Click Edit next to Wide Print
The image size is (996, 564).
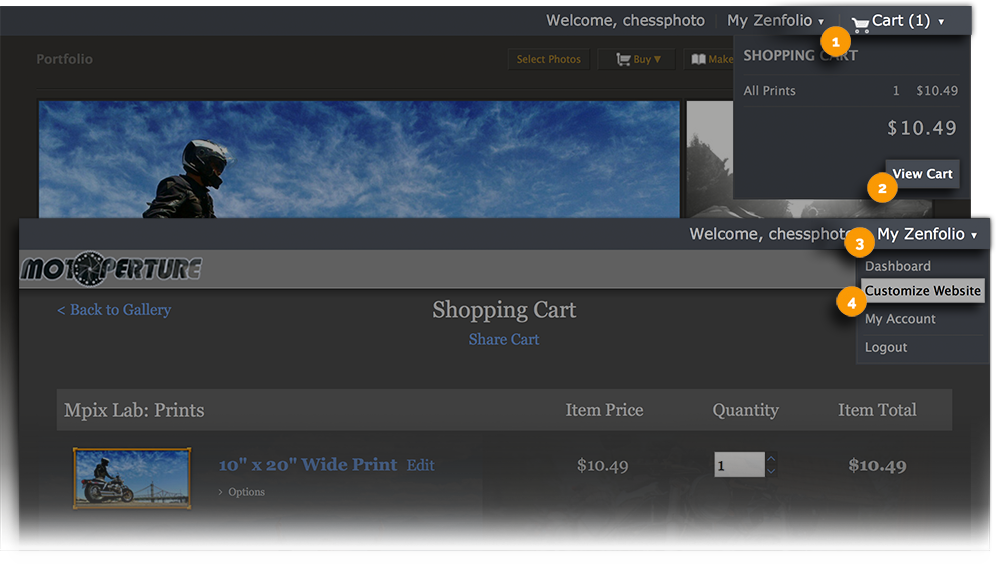421,466
